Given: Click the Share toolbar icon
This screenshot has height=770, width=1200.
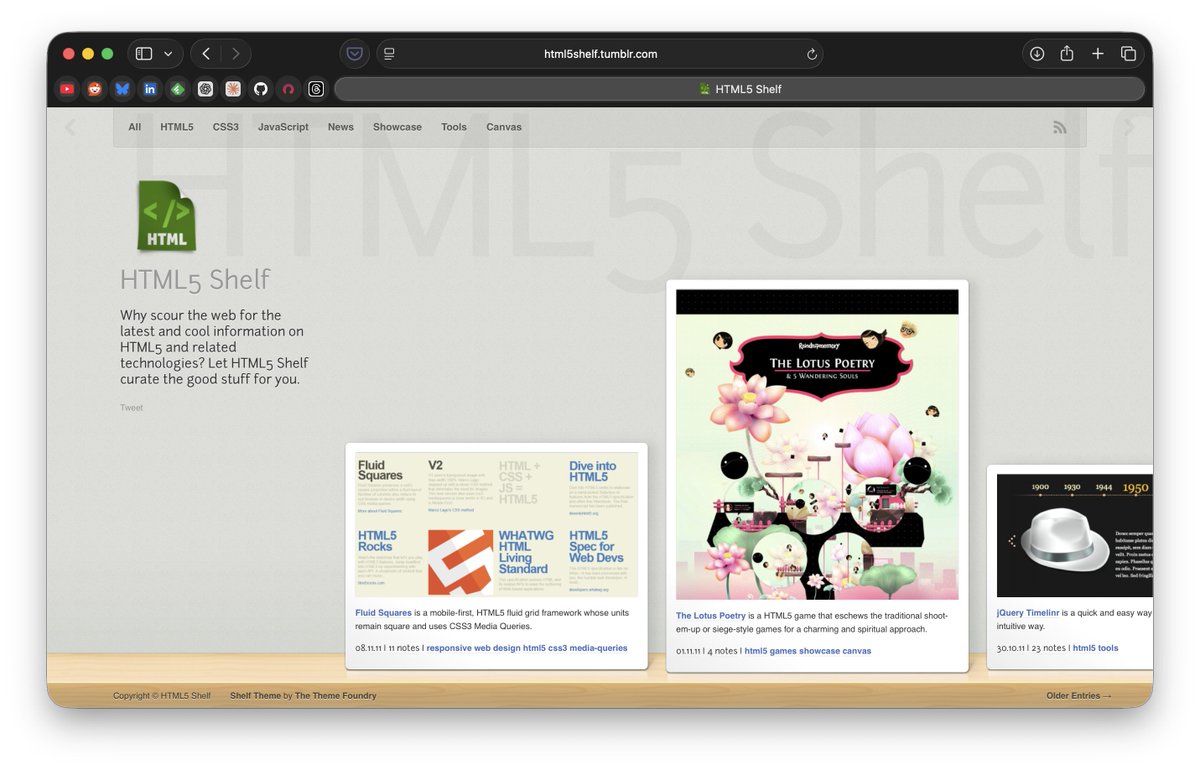Looking at the screenshot, I should 1067,54.
